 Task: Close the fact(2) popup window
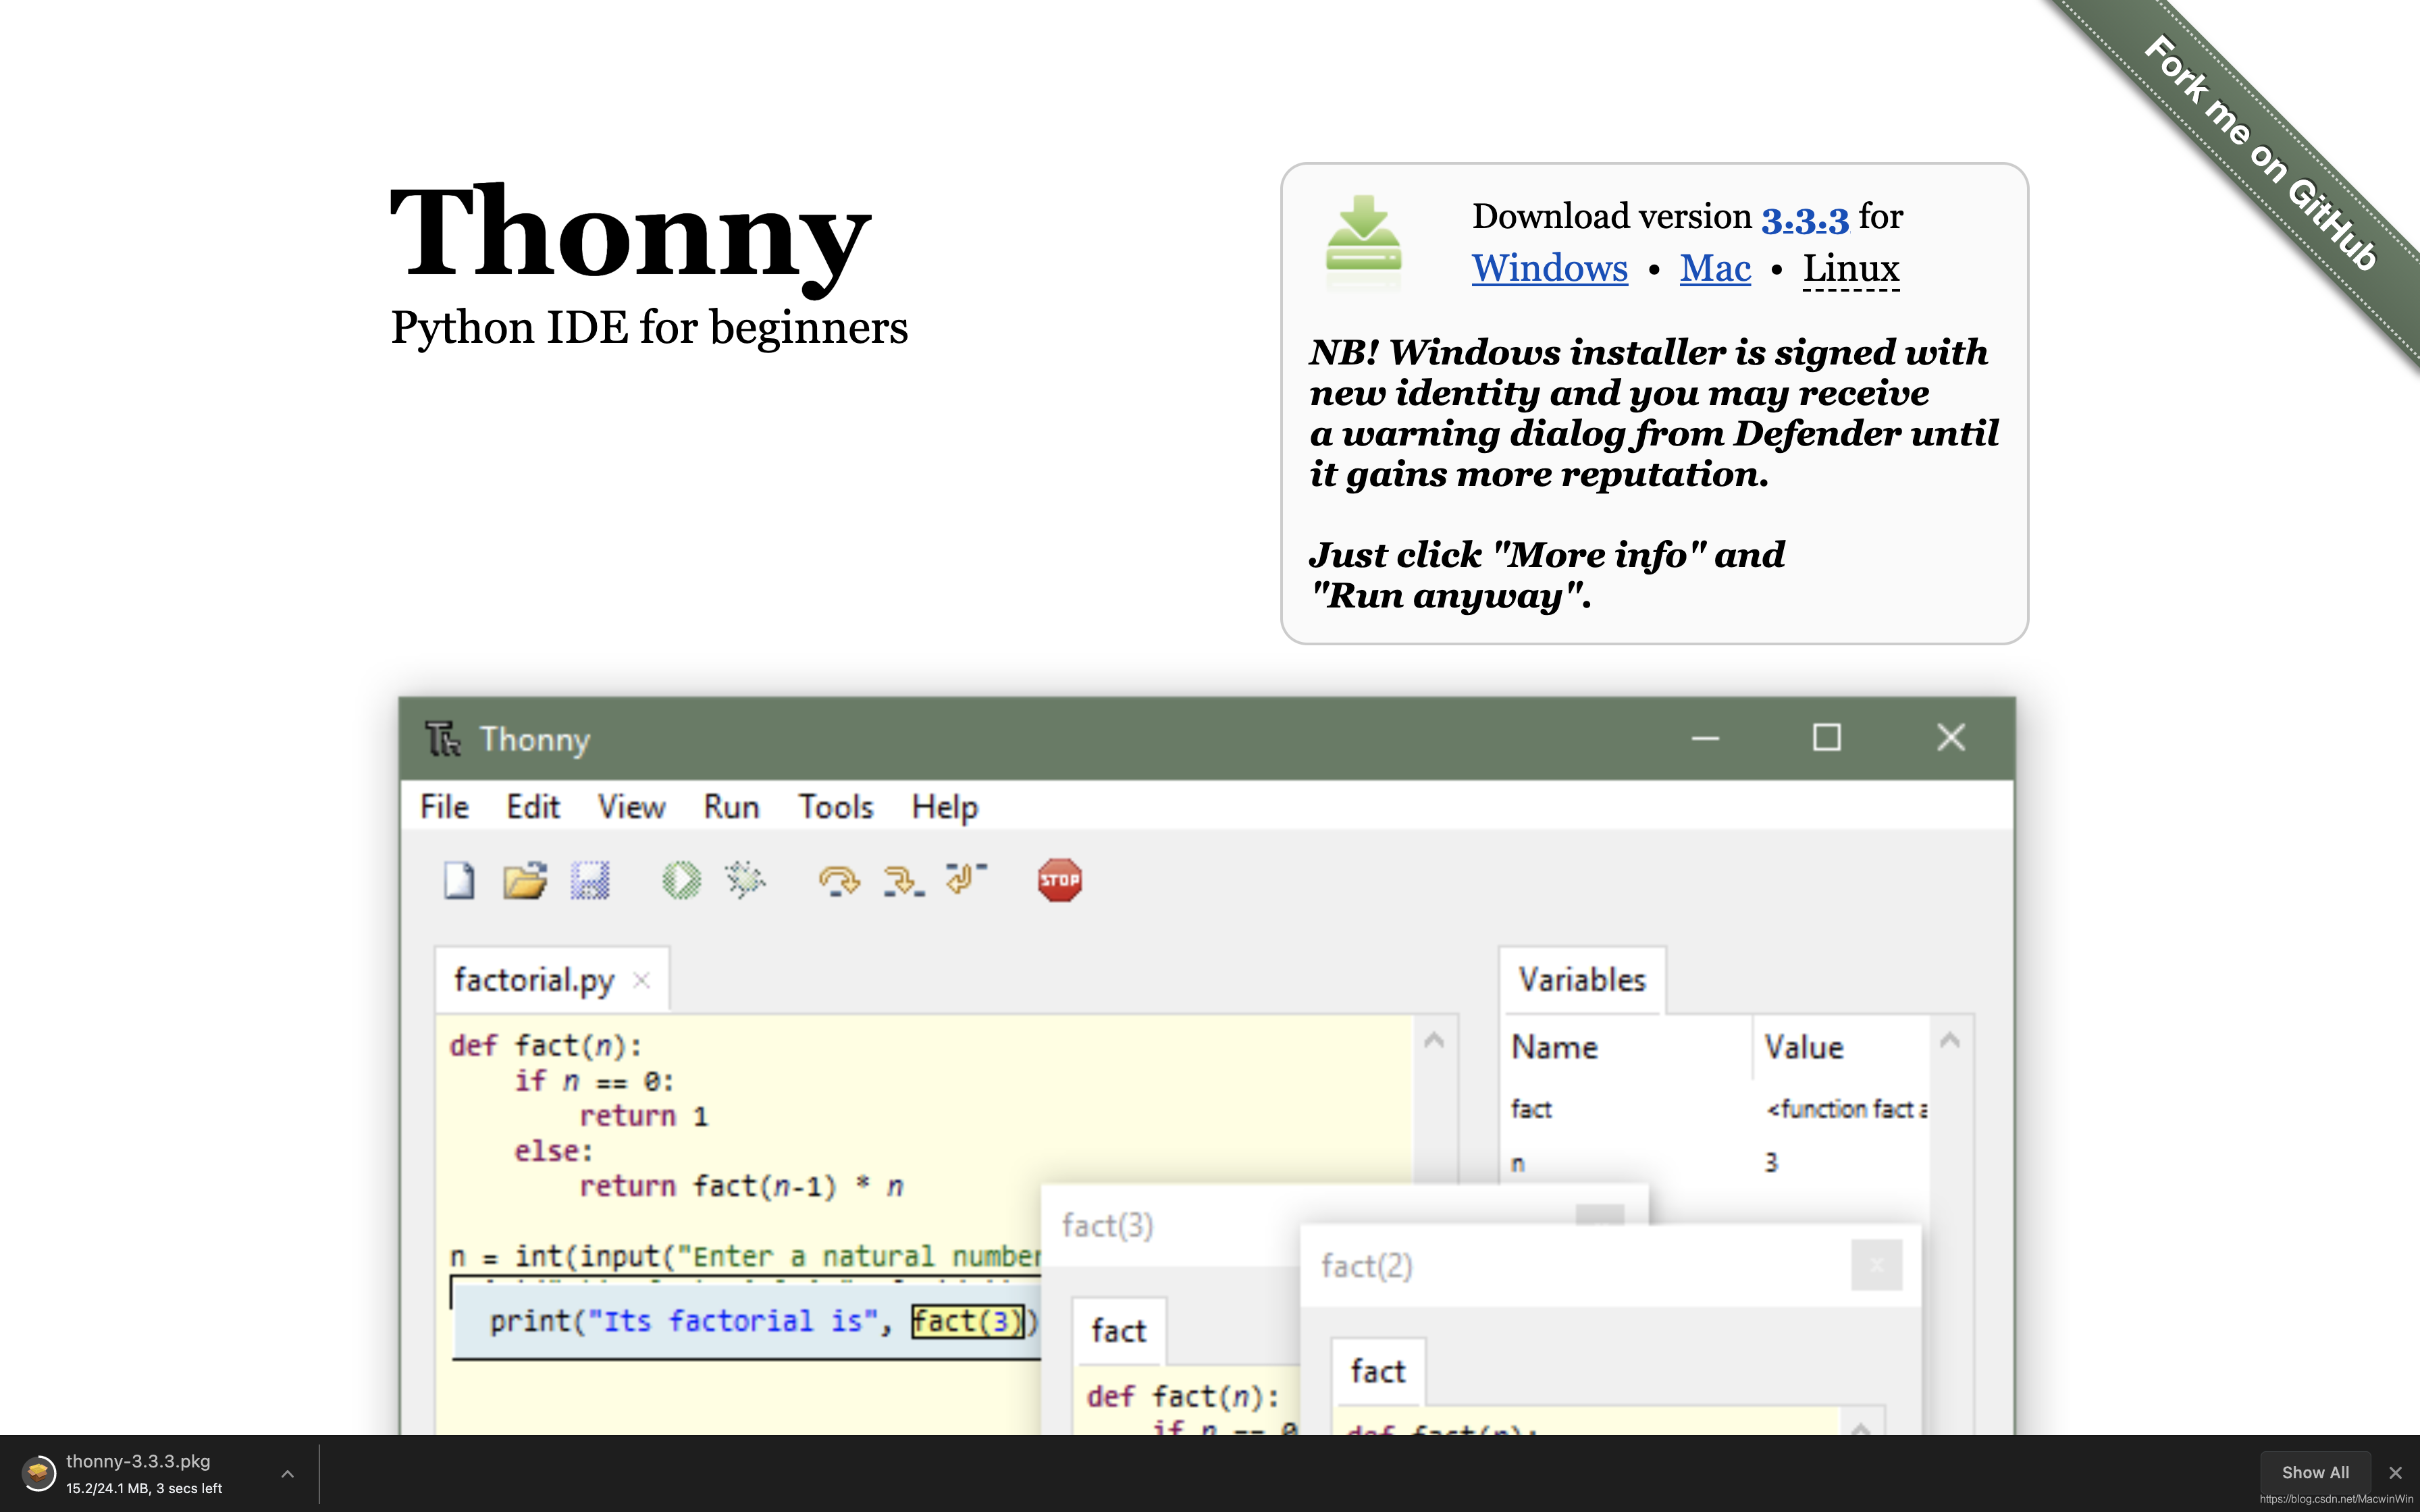(x=1876, y=1266)
